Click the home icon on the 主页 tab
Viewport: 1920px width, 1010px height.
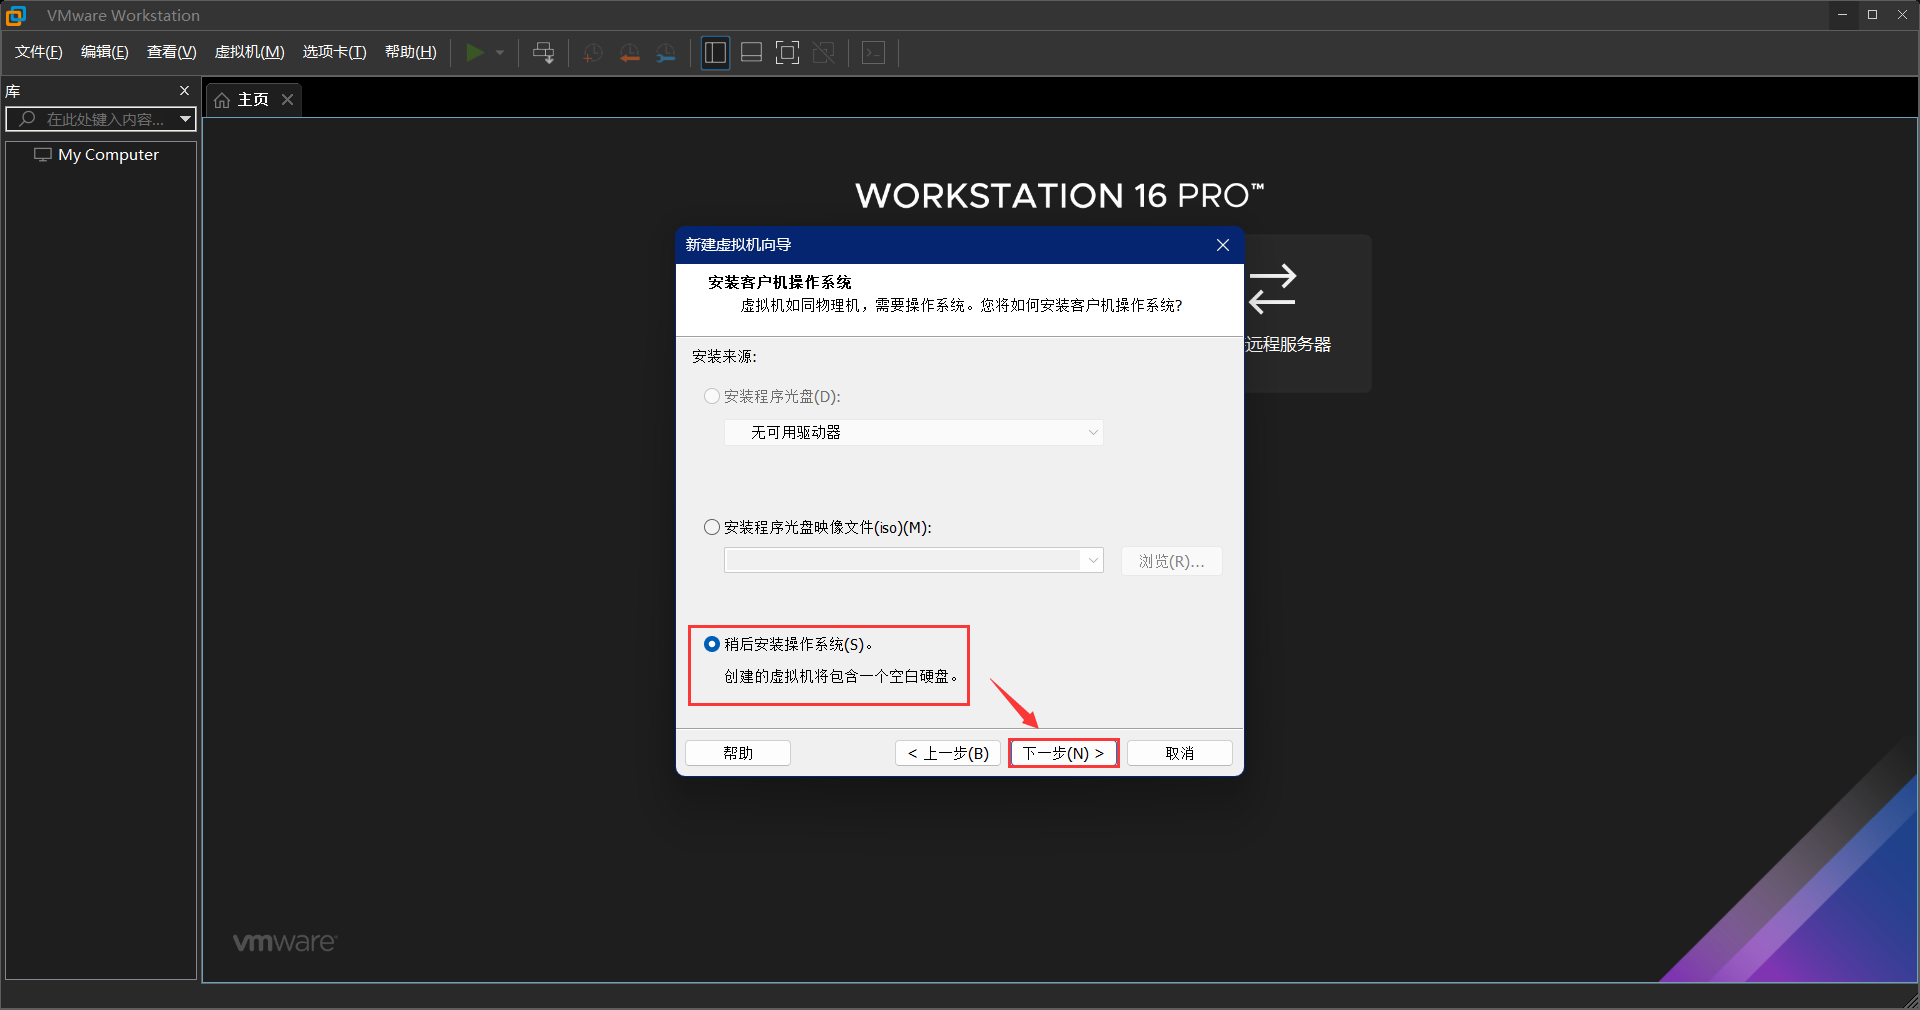coord(222,100)
